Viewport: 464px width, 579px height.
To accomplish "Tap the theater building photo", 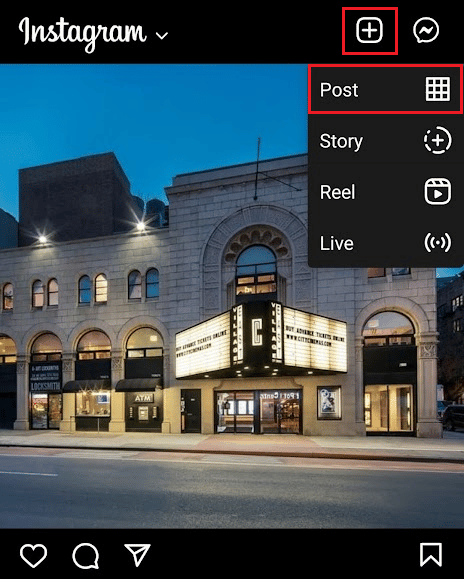I will point(221,295).
